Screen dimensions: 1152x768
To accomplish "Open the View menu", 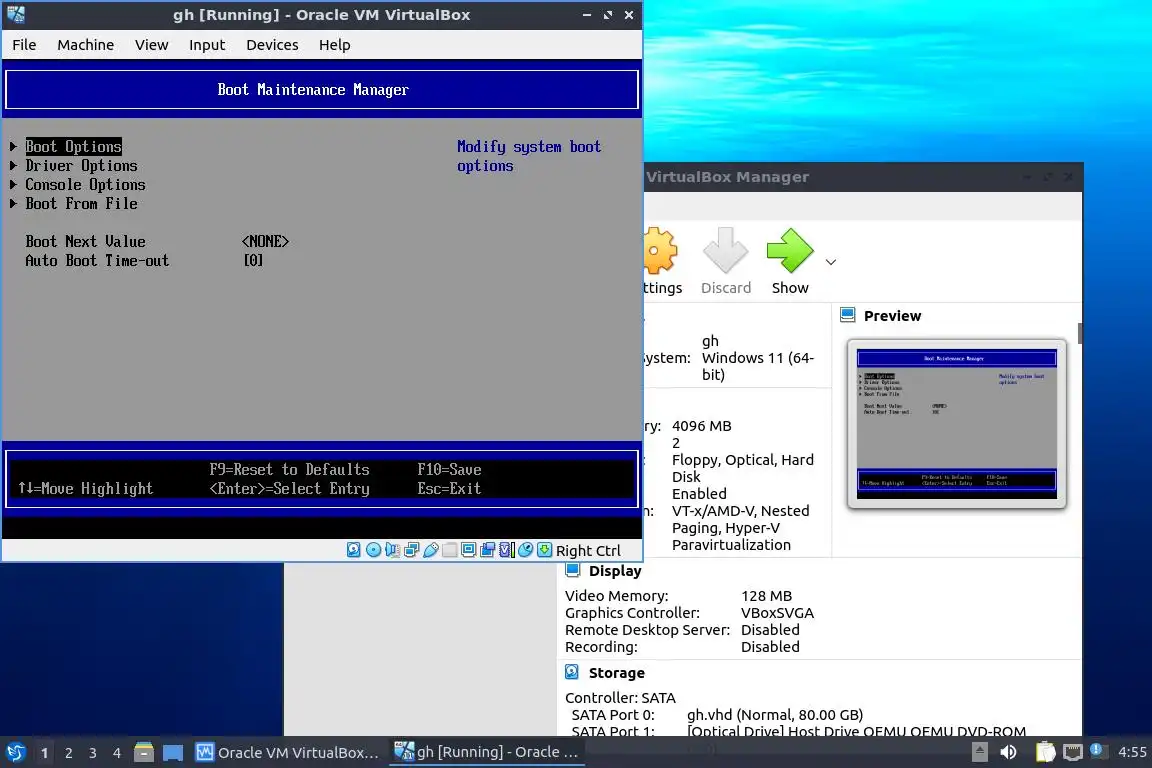I will (151, 45).
